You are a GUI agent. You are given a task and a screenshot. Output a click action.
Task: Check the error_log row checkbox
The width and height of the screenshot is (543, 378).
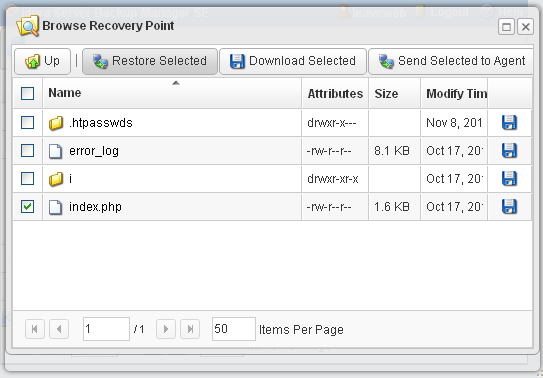pos(27,151)
